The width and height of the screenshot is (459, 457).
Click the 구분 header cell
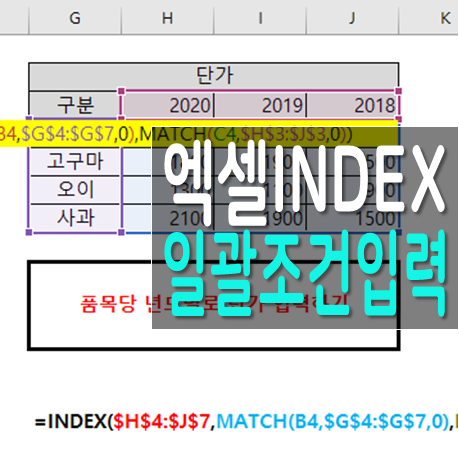click(75, 105)
